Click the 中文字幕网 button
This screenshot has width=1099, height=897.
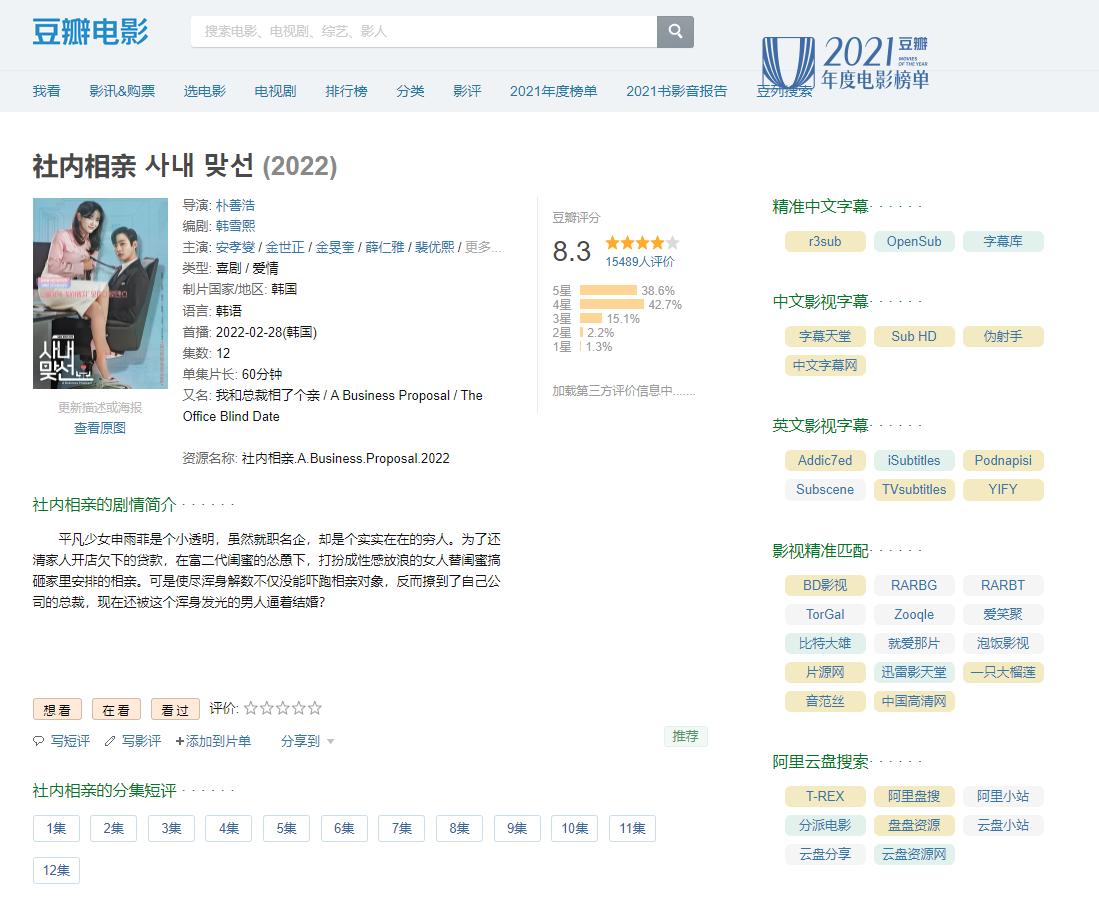(x=825, y=365)
